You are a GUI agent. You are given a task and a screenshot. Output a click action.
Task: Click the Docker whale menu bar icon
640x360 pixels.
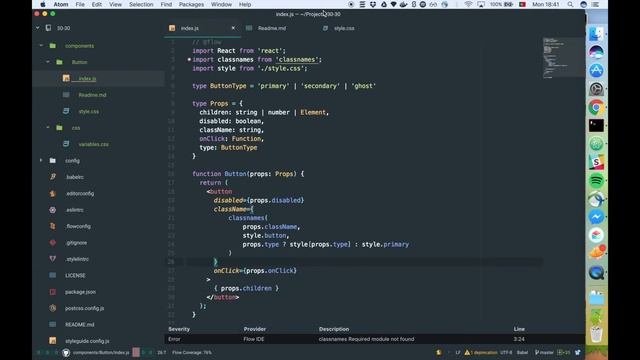403,4
